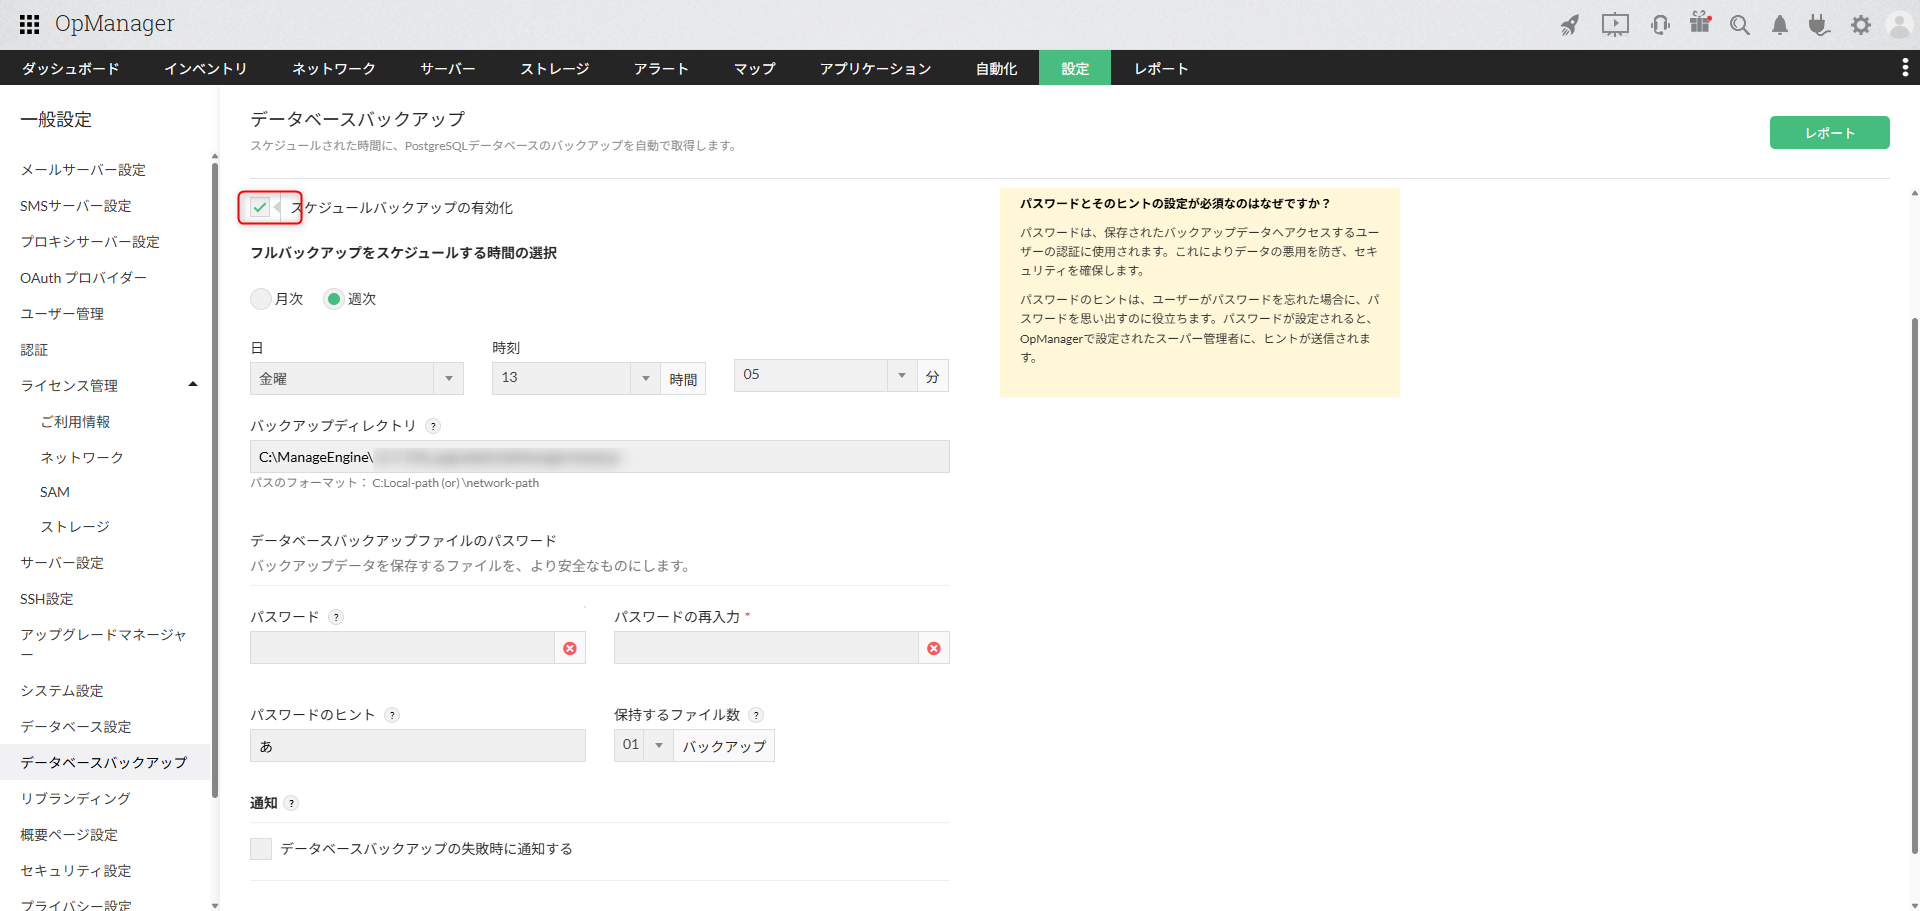Click the password hint input field

tap(417, 746)
